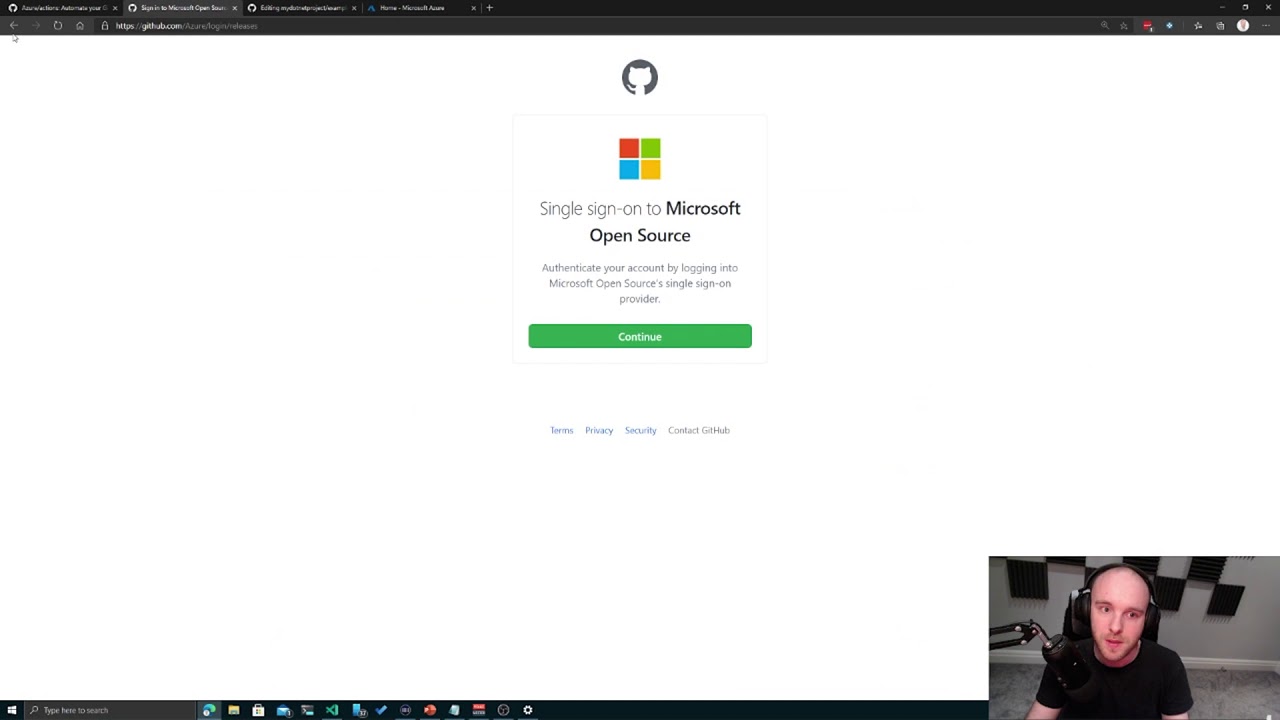1280x720 pixels.
Task: Open Microsoft Store from the taskbar
Action: (258, 710)
